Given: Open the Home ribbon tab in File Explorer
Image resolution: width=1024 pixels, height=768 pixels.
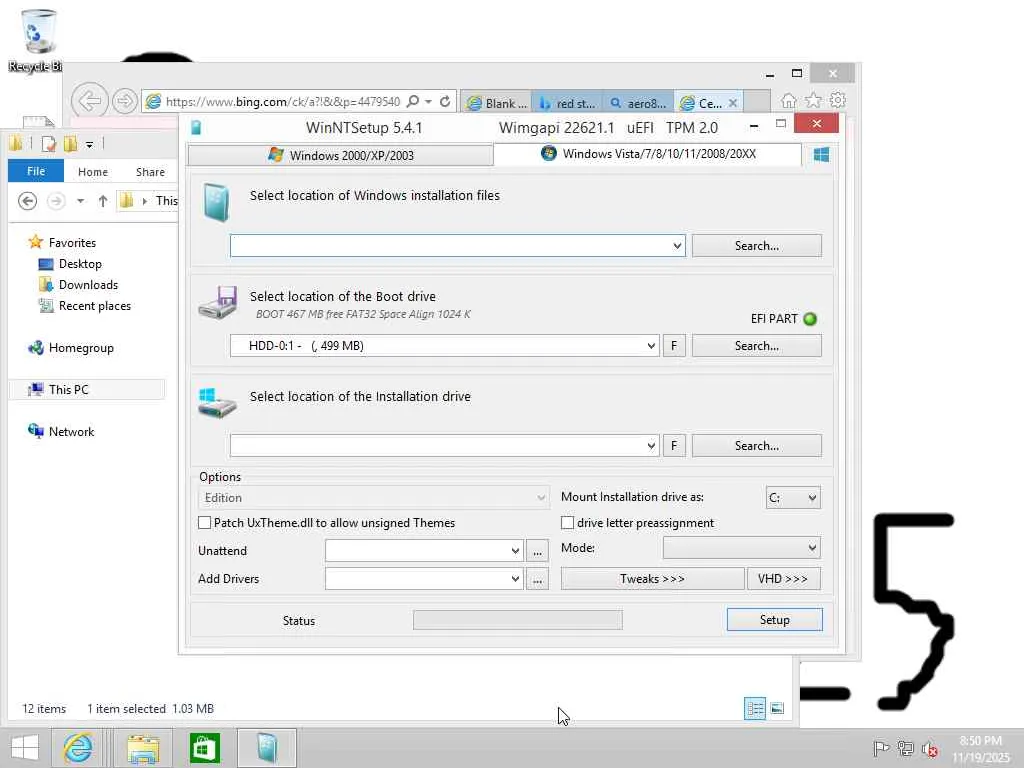Looking at the screenshot, I should (93, 172).
